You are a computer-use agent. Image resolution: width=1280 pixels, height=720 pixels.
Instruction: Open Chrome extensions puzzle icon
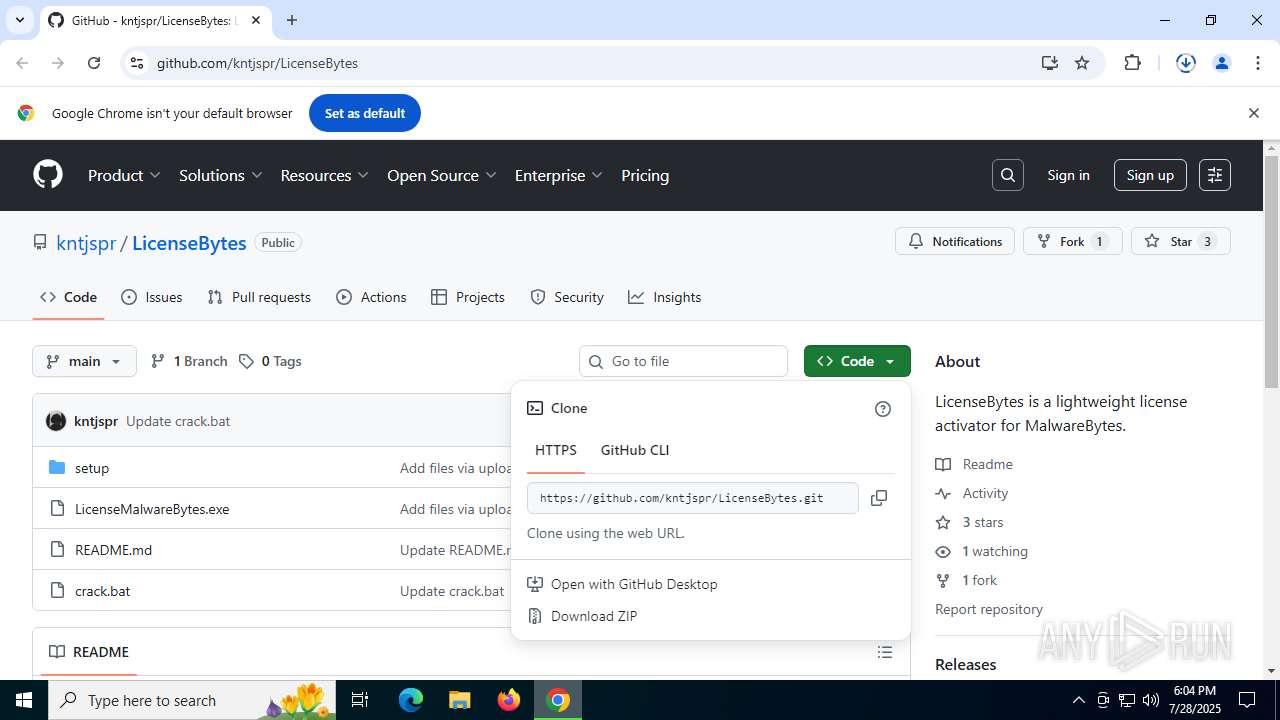click(x=1132, y=63)
